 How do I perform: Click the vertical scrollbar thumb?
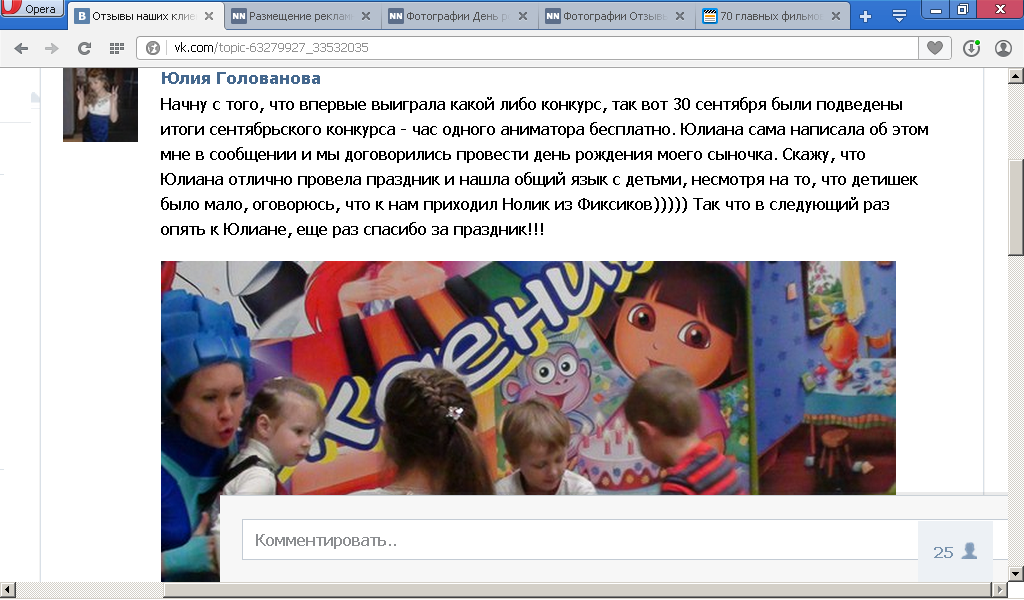click(1016, 207)
